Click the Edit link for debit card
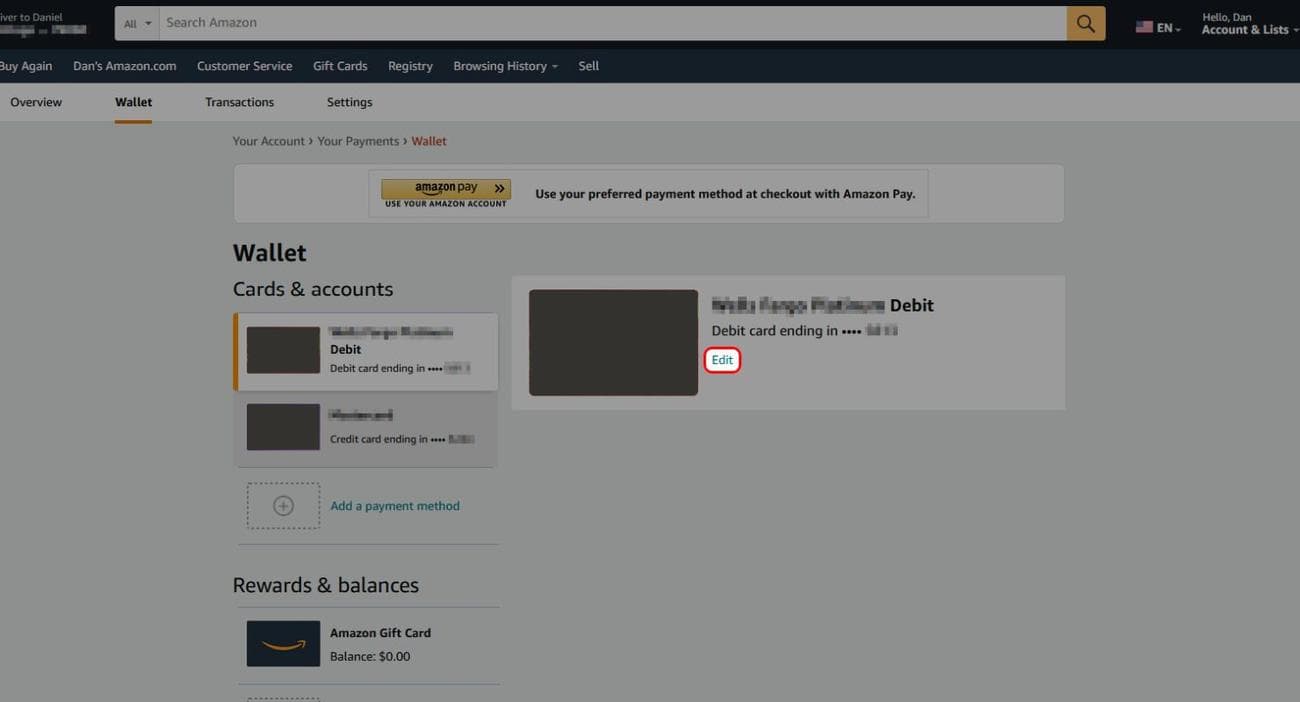The height and width of the screenshot is (702, 1300). [x=722, y=360]
